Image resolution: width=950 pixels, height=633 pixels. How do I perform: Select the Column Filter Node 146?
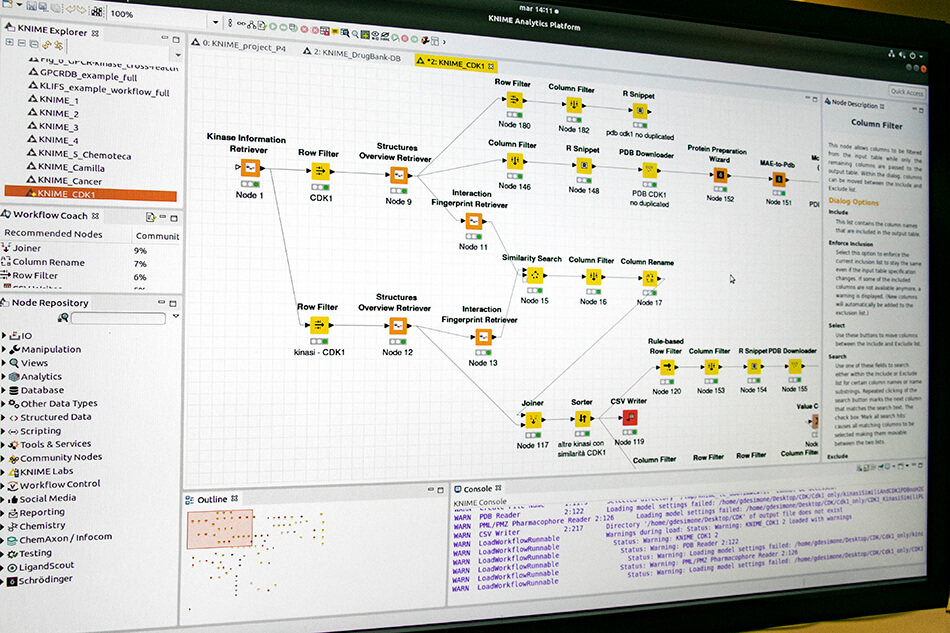click(x=514, y=161)
